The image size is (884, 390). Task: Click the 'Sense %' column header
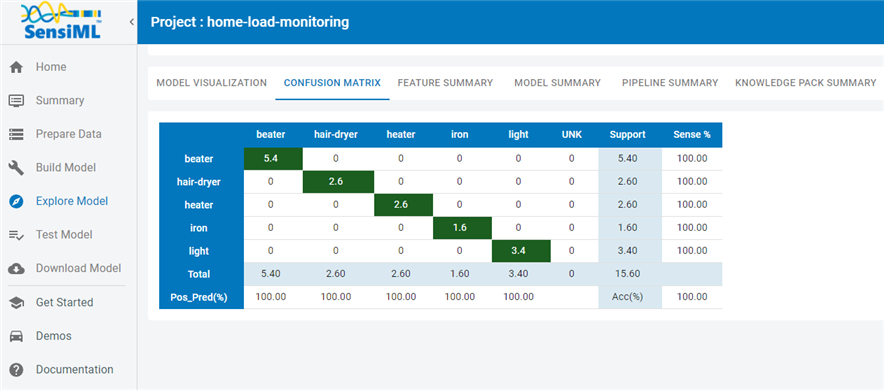pos(692,135)
